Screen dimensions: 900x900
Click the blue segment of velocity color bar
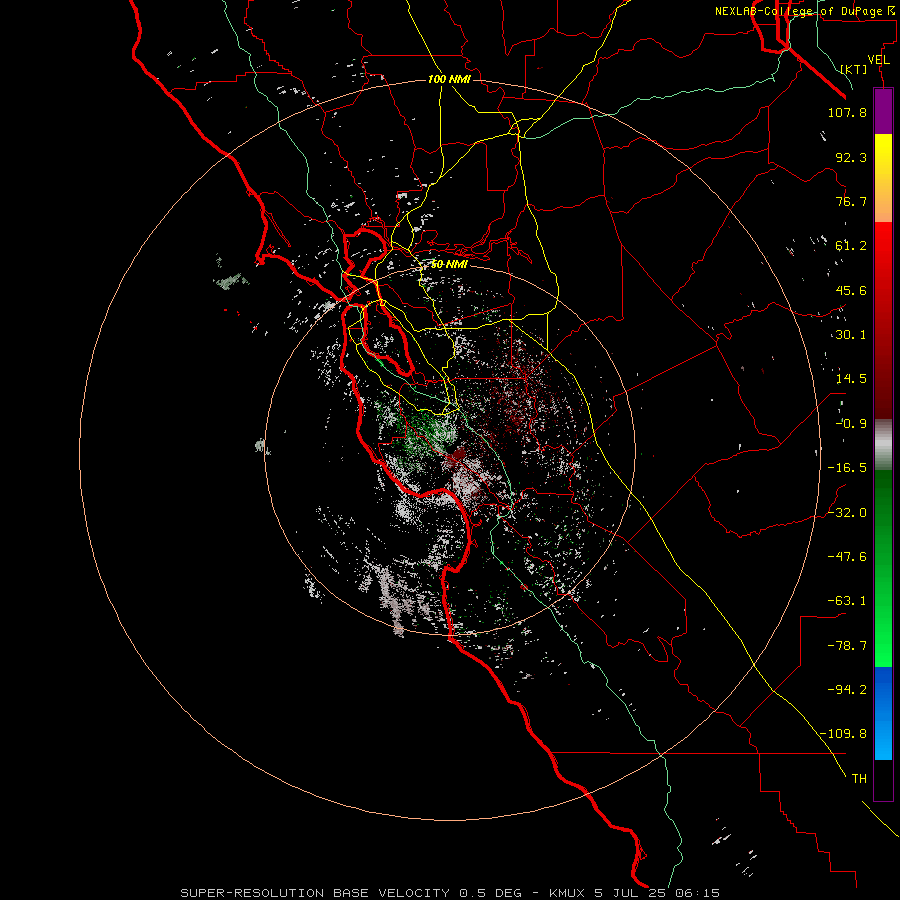click(x=883, y=713)
